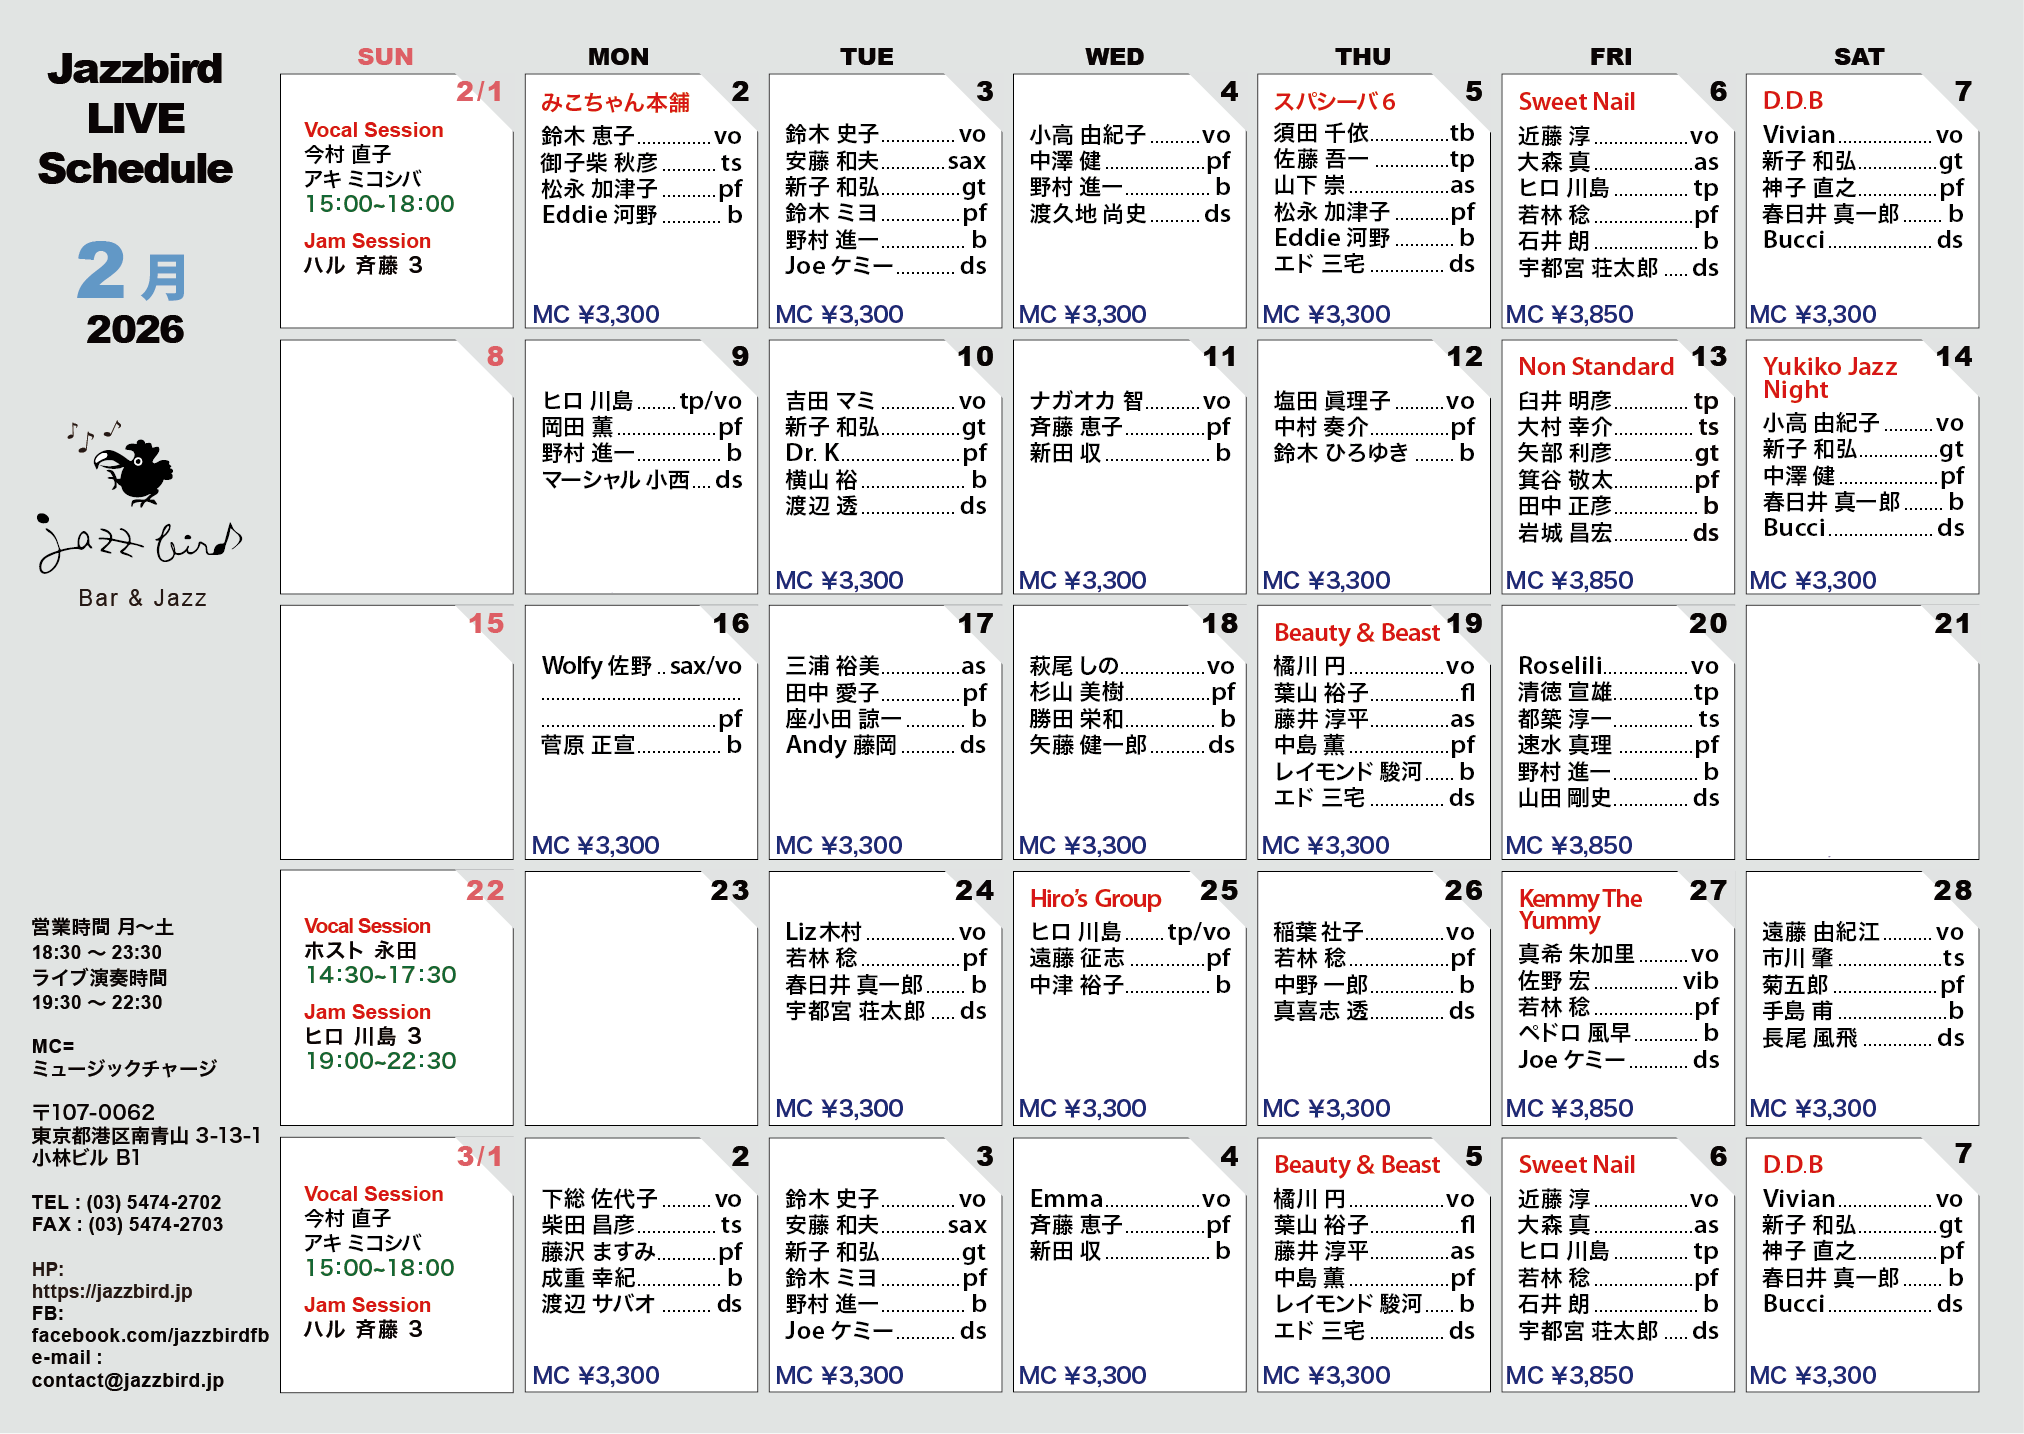Click the 2/1 Jam Session heading
Screen dimensions: 2024x1434
367,241
